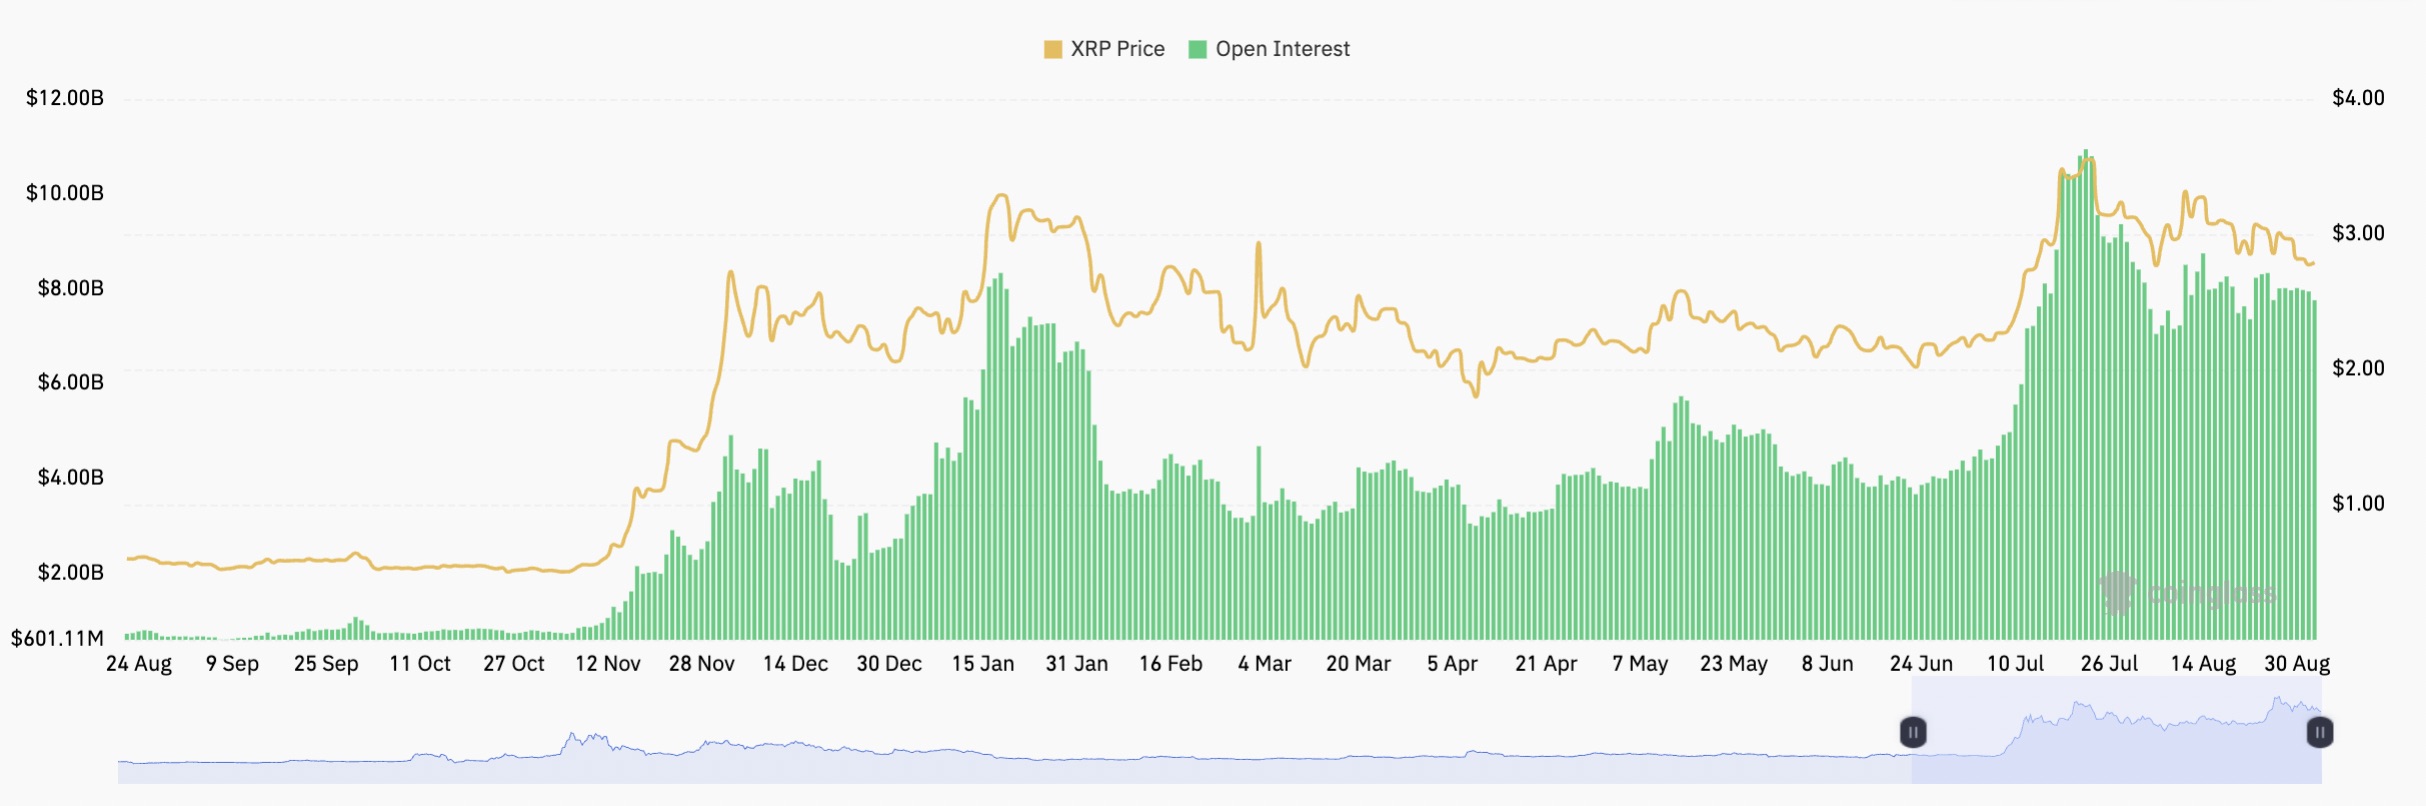Click the right range slider handle

(x=2319, y=732)
